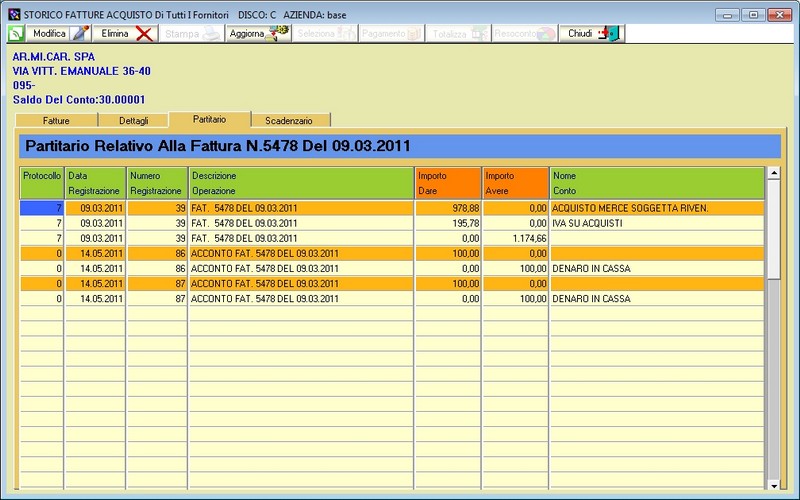Select the Aggiorna button label
Screen dimensions: 800x500
246,34
